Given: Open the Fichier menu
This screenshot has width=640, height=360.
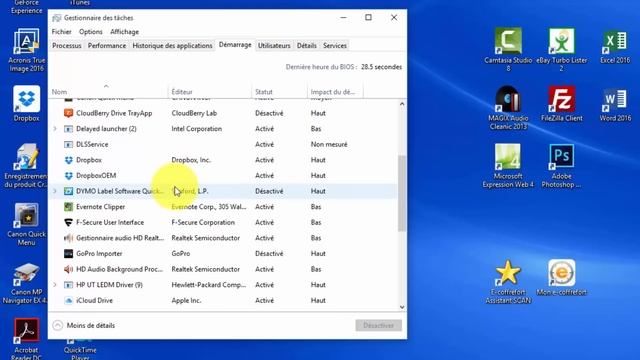Looking at the screenshot, I should pyautogui.click(x=62, y=32).
